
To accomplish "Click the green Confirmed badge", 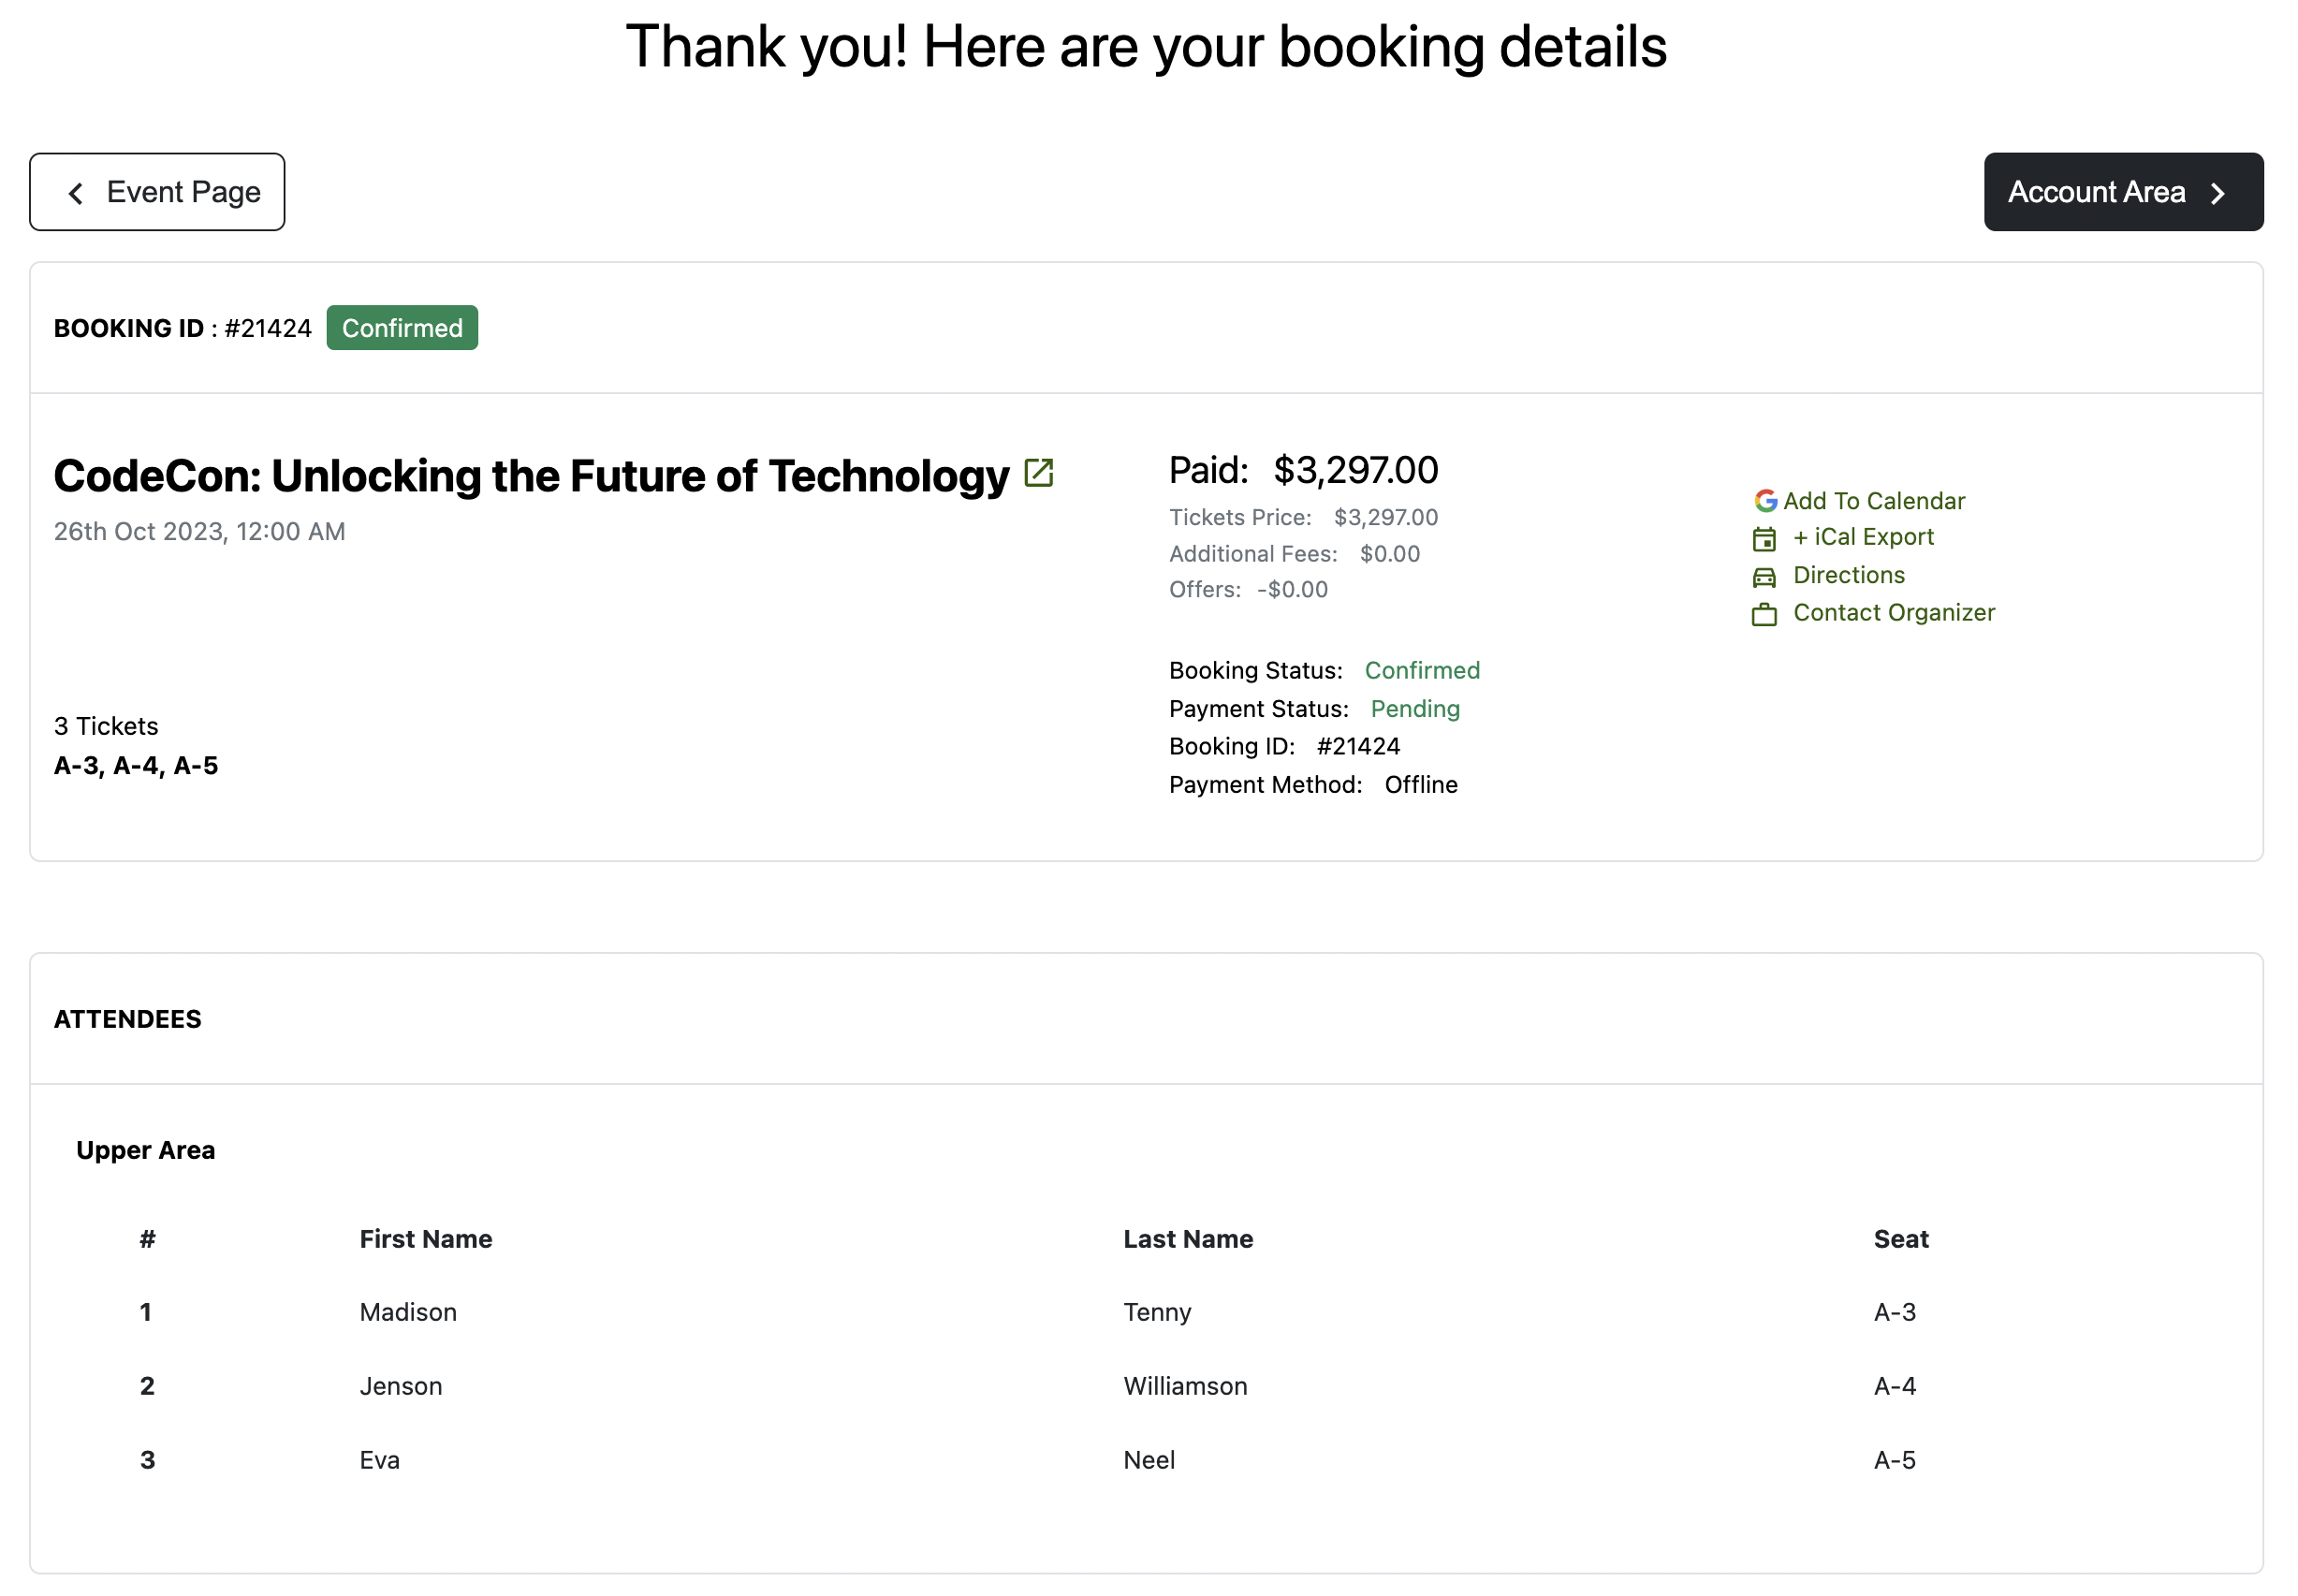I will pyautogui.click(x=402, y=328).
